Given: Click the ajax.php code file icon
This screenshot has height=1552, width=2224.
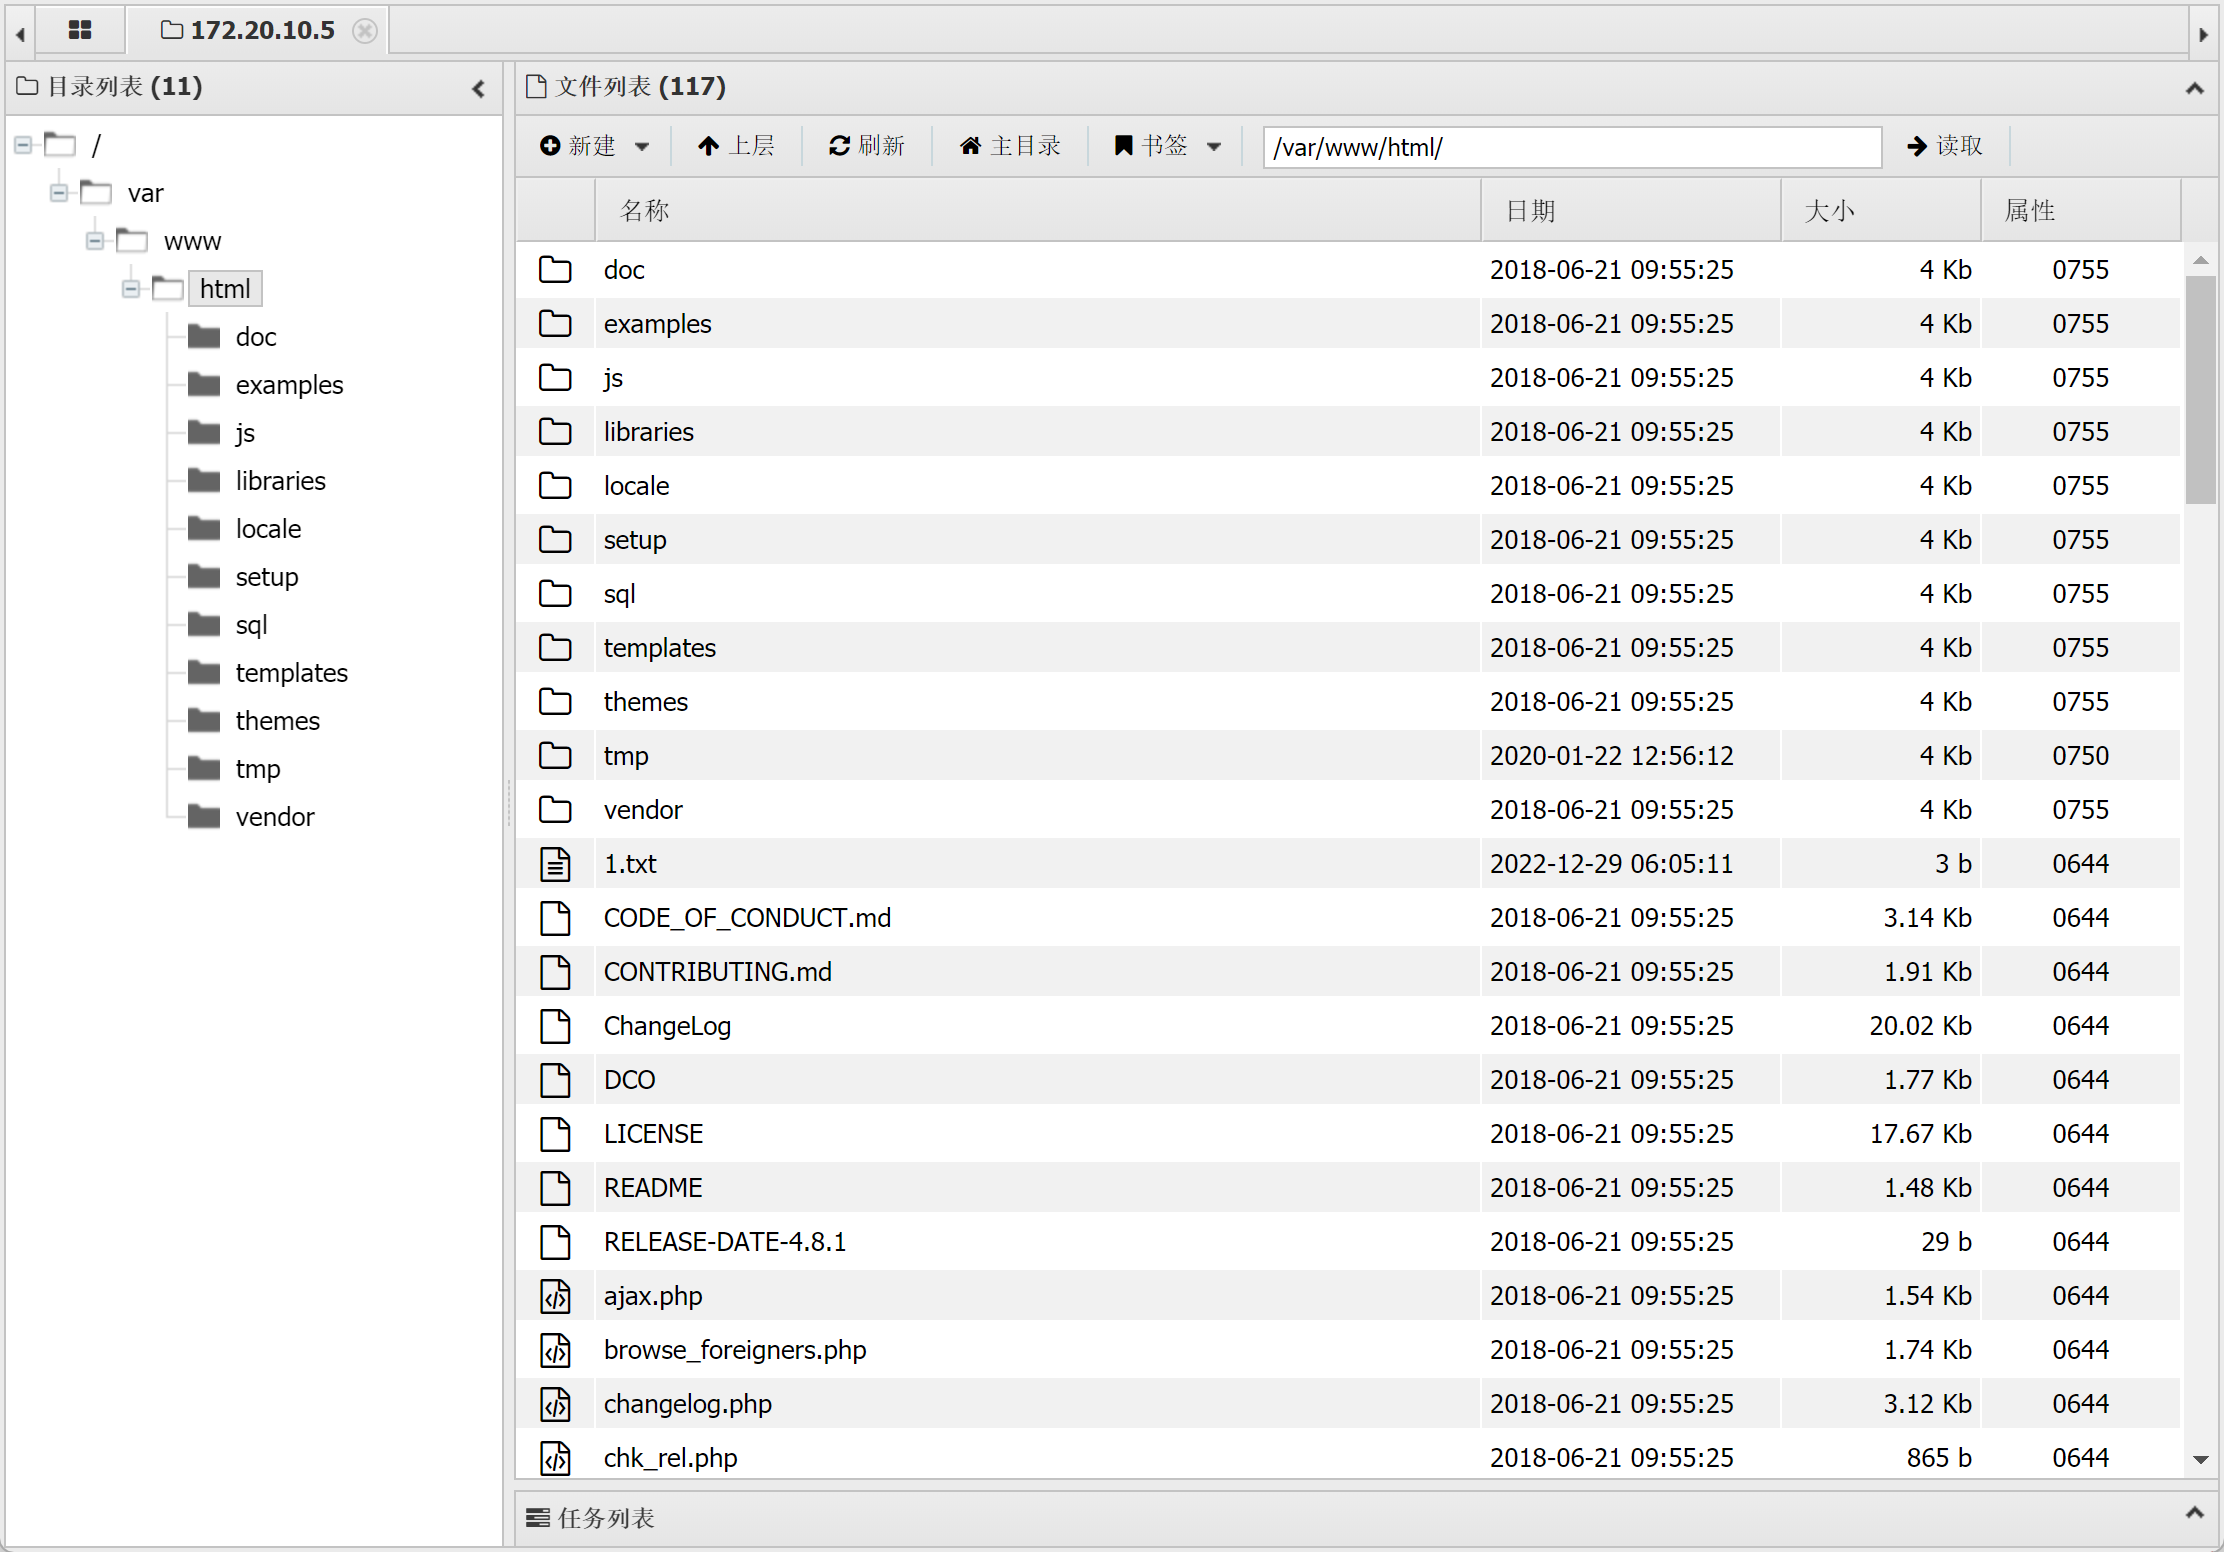Looking at the screenshot, I should [555, 1296].
